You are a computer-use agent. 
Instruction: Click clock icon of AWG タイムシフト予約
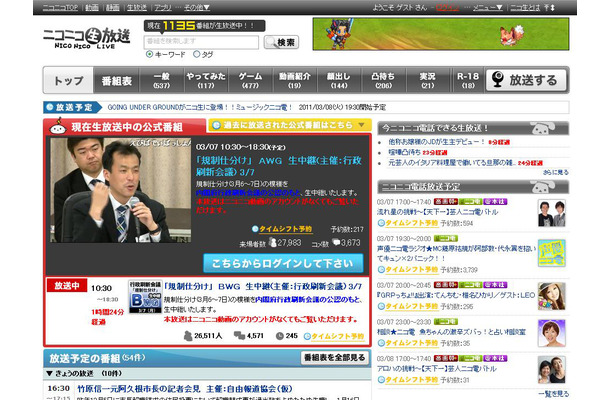255,229
